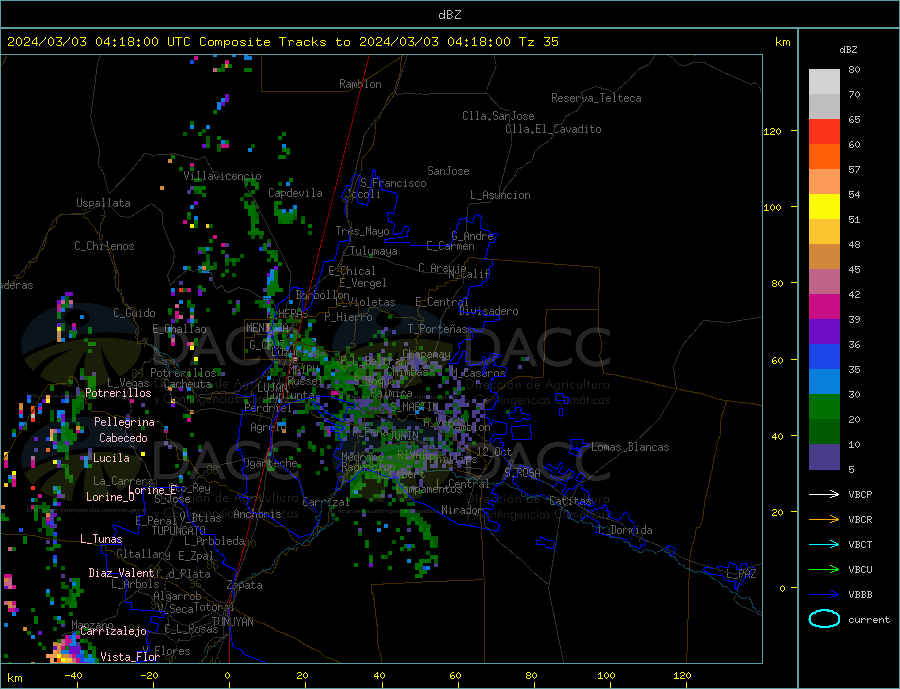Select the gold 51 dBZ legend swatch
This screenshot has height=689, width=900.
tap(824, 231)
